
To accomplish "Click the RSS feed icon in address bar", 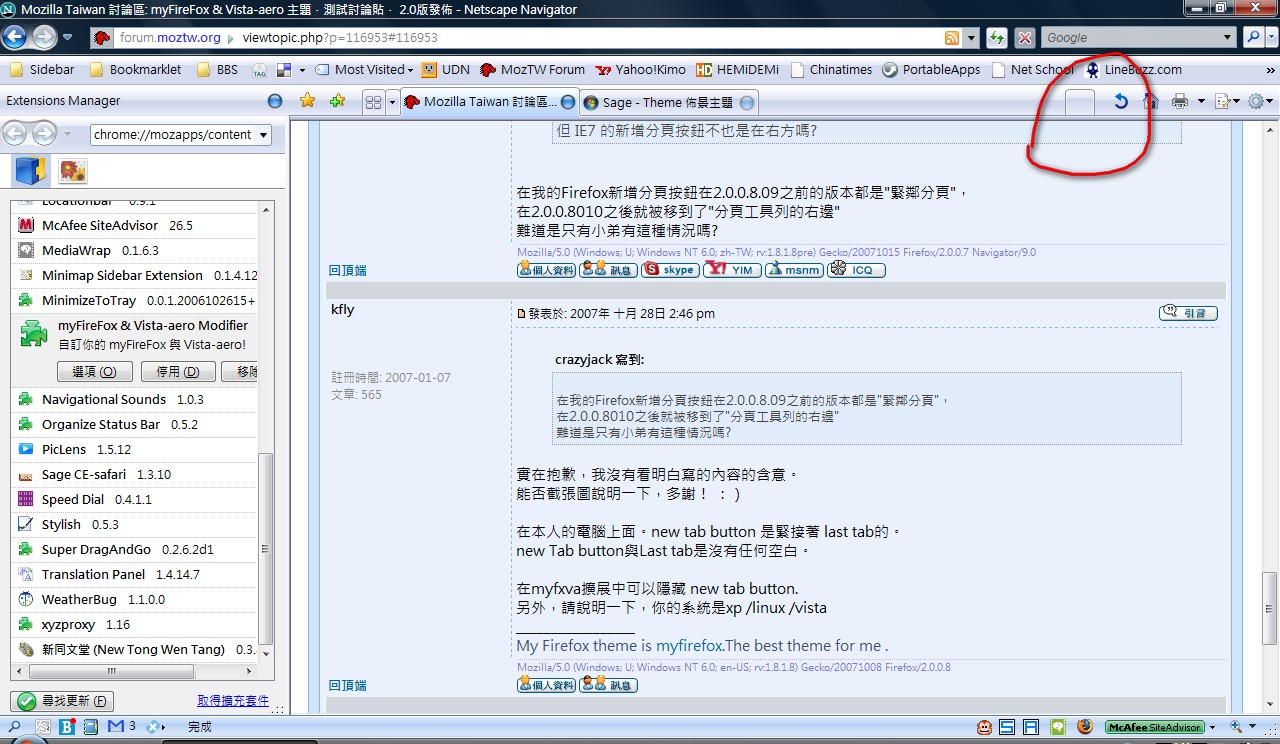I will pos(951,38).
